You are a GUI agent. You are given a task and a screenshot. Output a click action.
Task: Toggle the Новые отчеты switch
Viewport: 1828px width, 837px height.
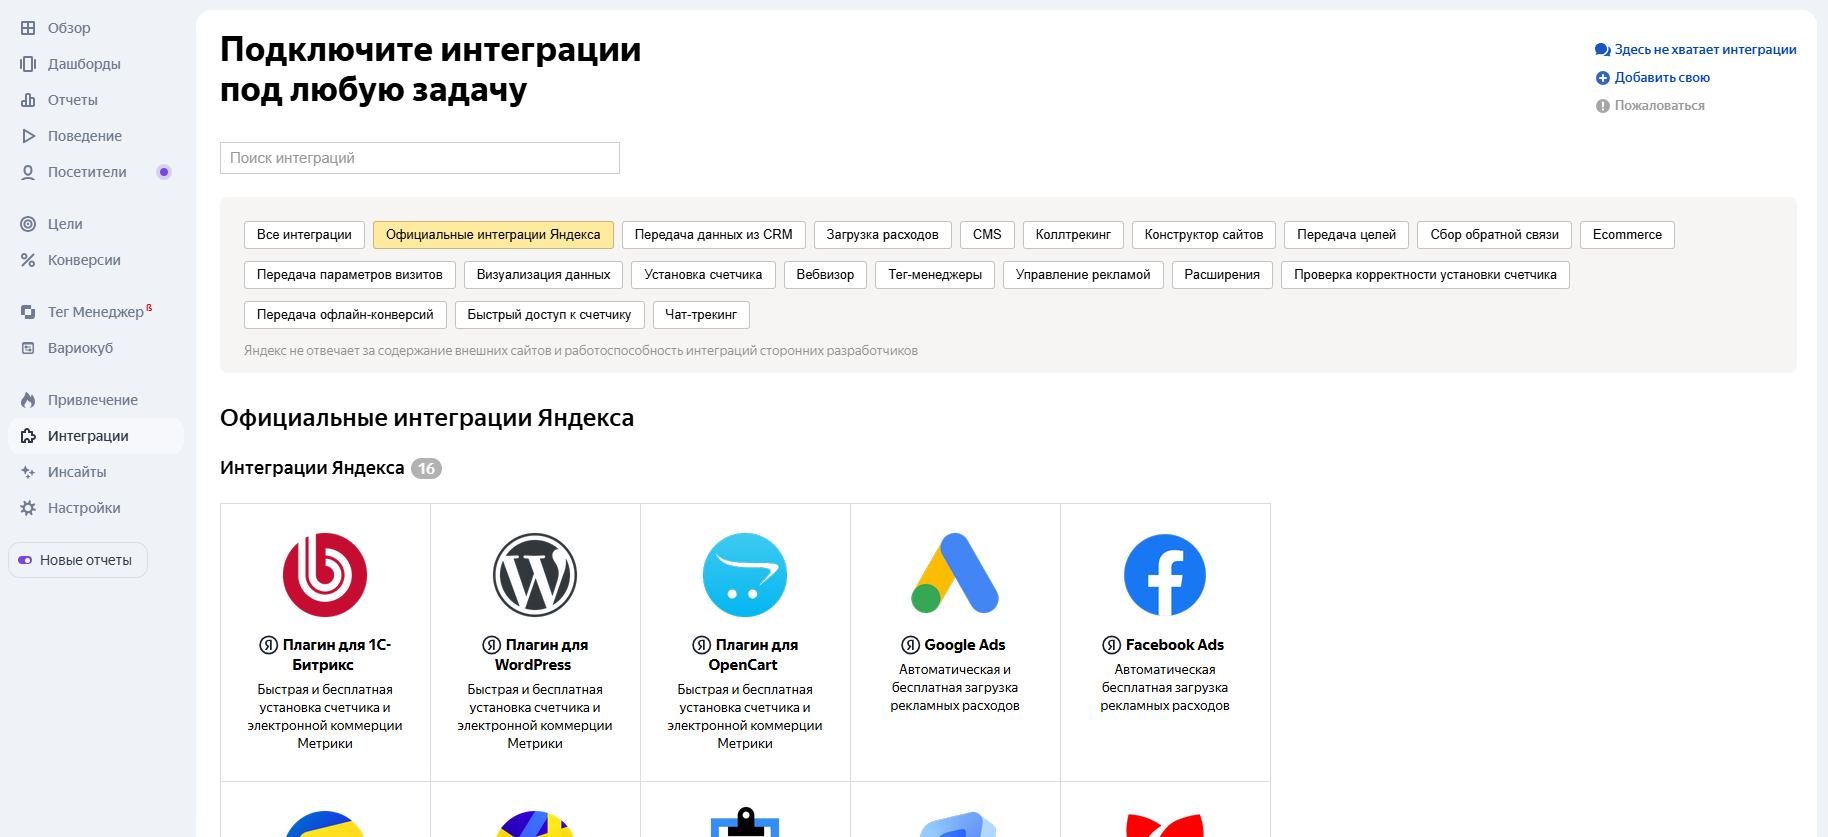pyautogui.click(x=25, y=560)
